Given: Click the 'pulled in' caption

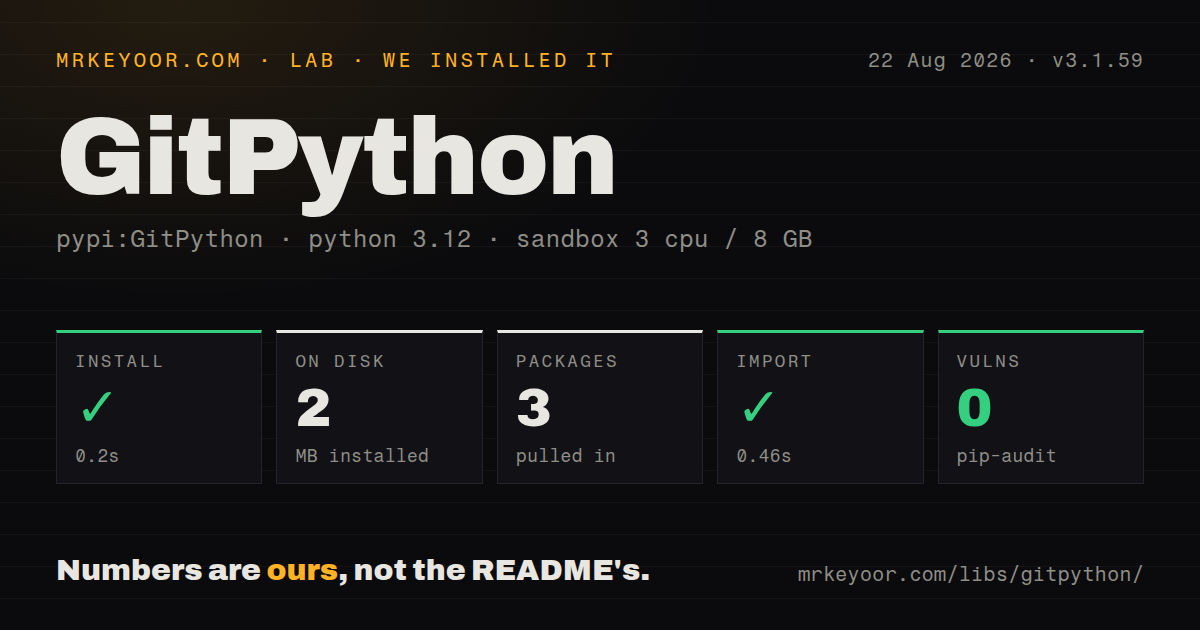Looking at the screenshot, I should (566, 456).
